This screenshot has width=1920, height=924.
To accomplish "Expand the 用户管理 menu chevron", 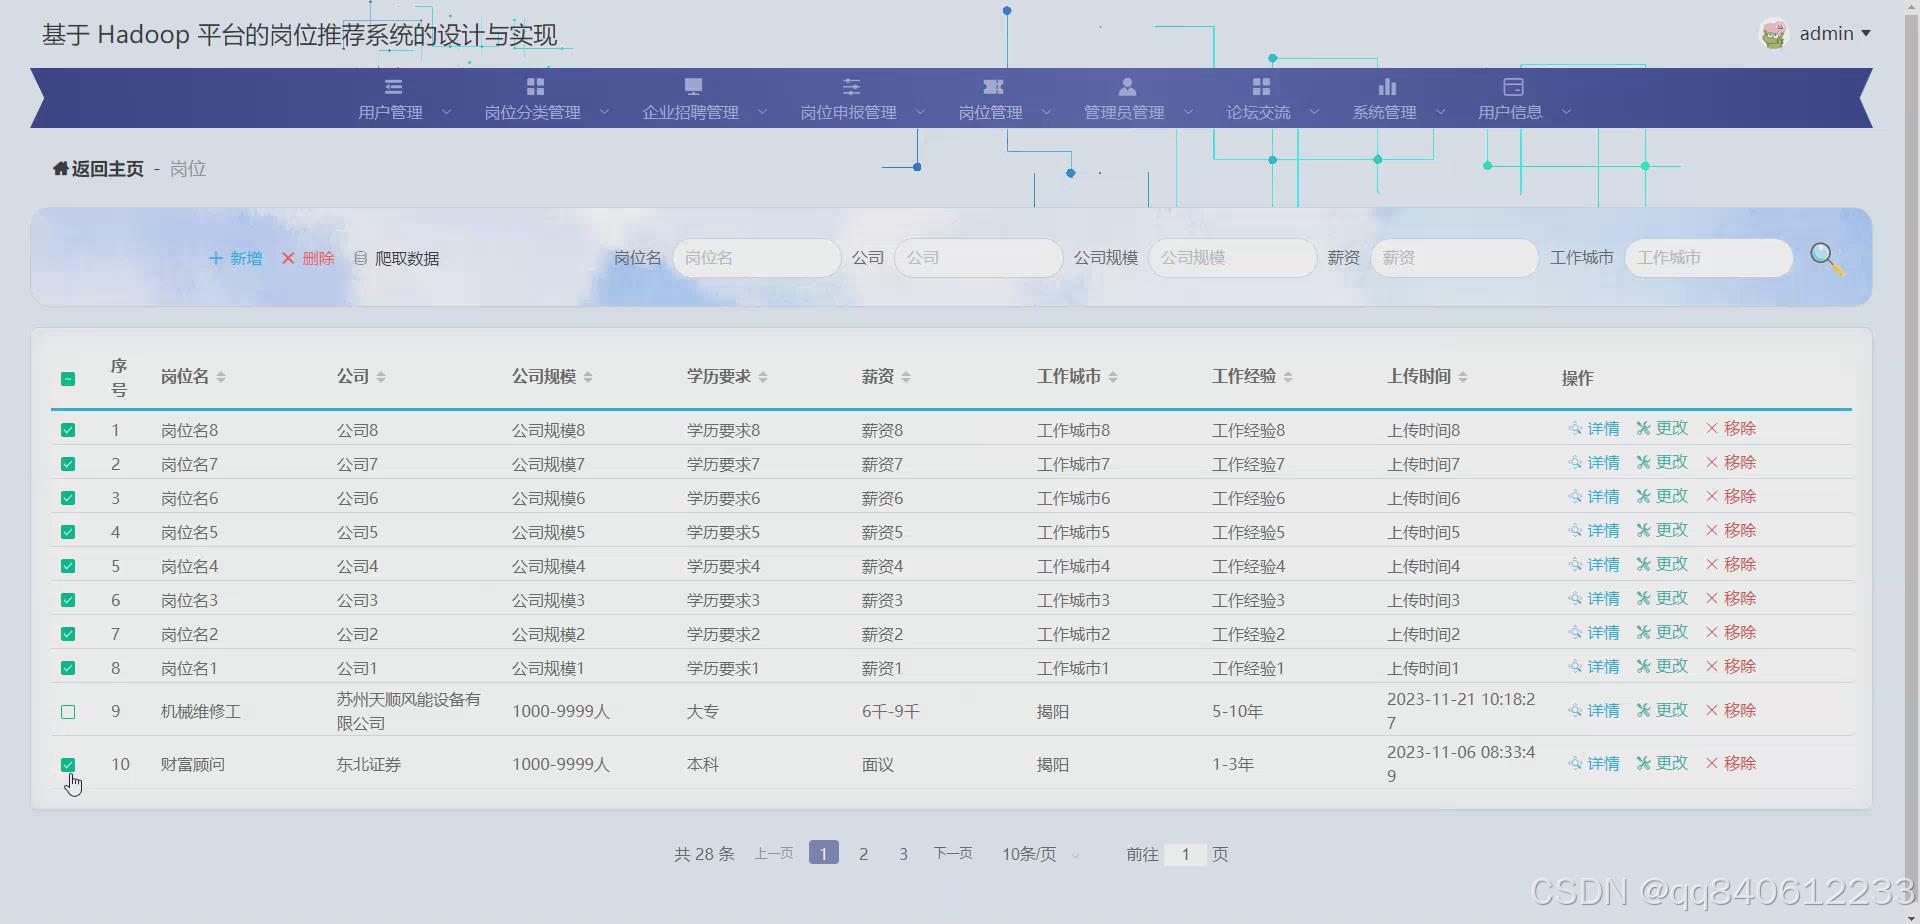I will coord(446,112).
